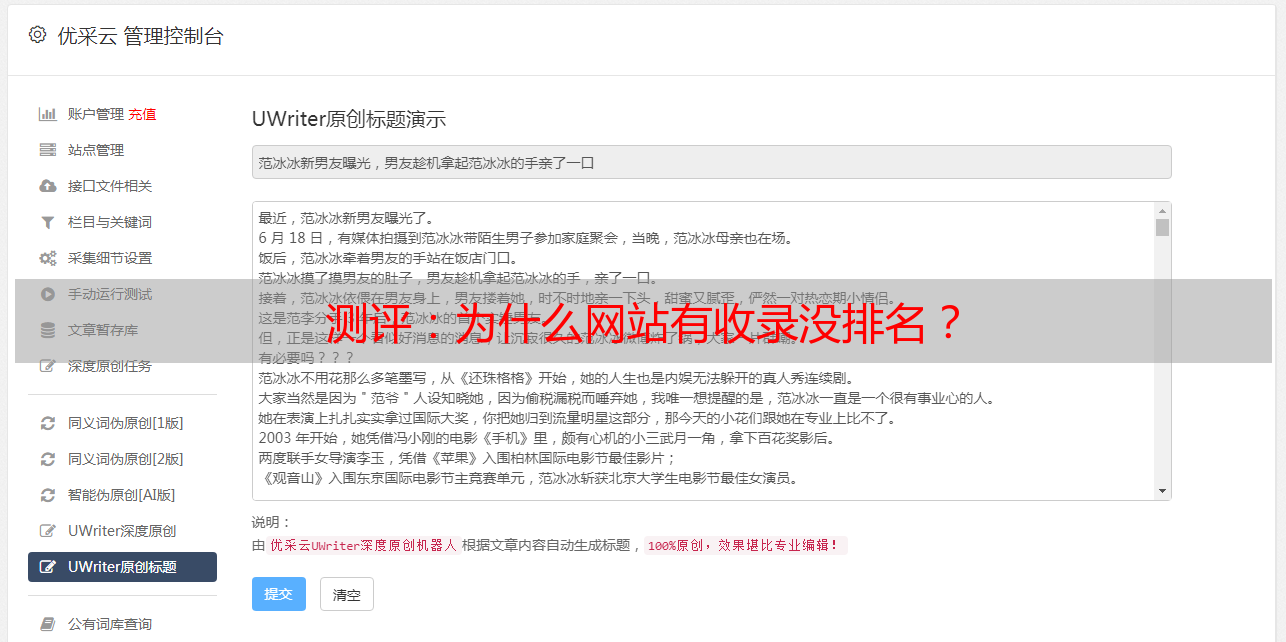Select the UWriter原创标题 sidebar item
Viewport: 1286px width, 642px height.
(122, 567)
